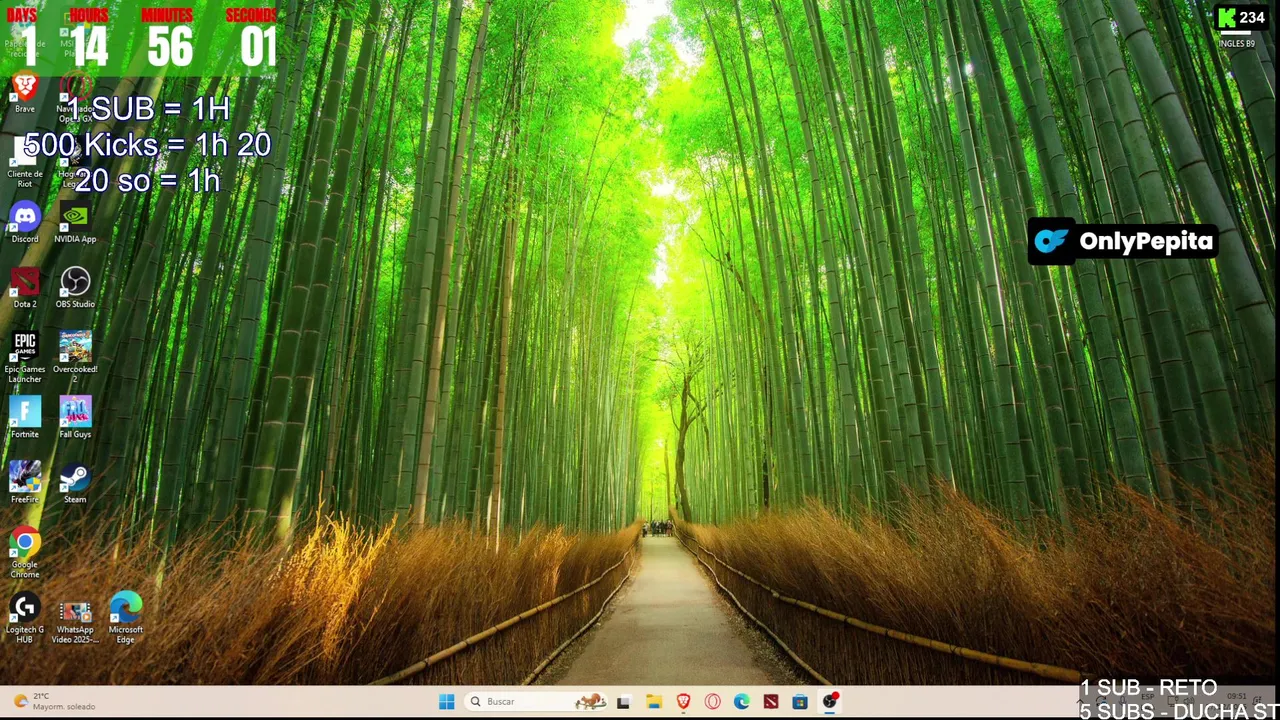The image size is (1280, 720).
Task: Select the Fortnite desktop shortcut
Action: point(25,418)
